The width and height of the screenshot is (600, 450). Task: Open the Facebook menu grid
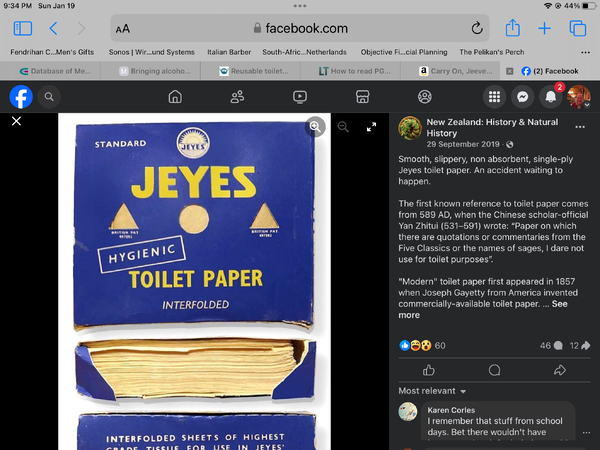[494, 96]
